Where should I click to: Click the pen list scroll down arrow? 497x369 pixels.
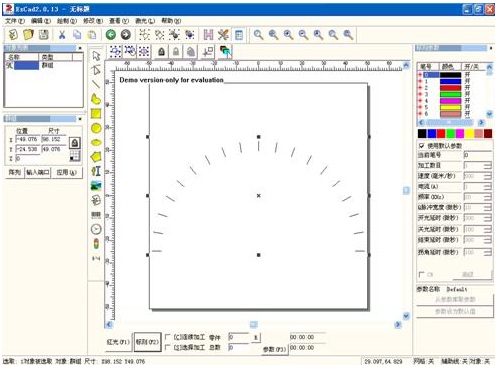tap(489, 114)
